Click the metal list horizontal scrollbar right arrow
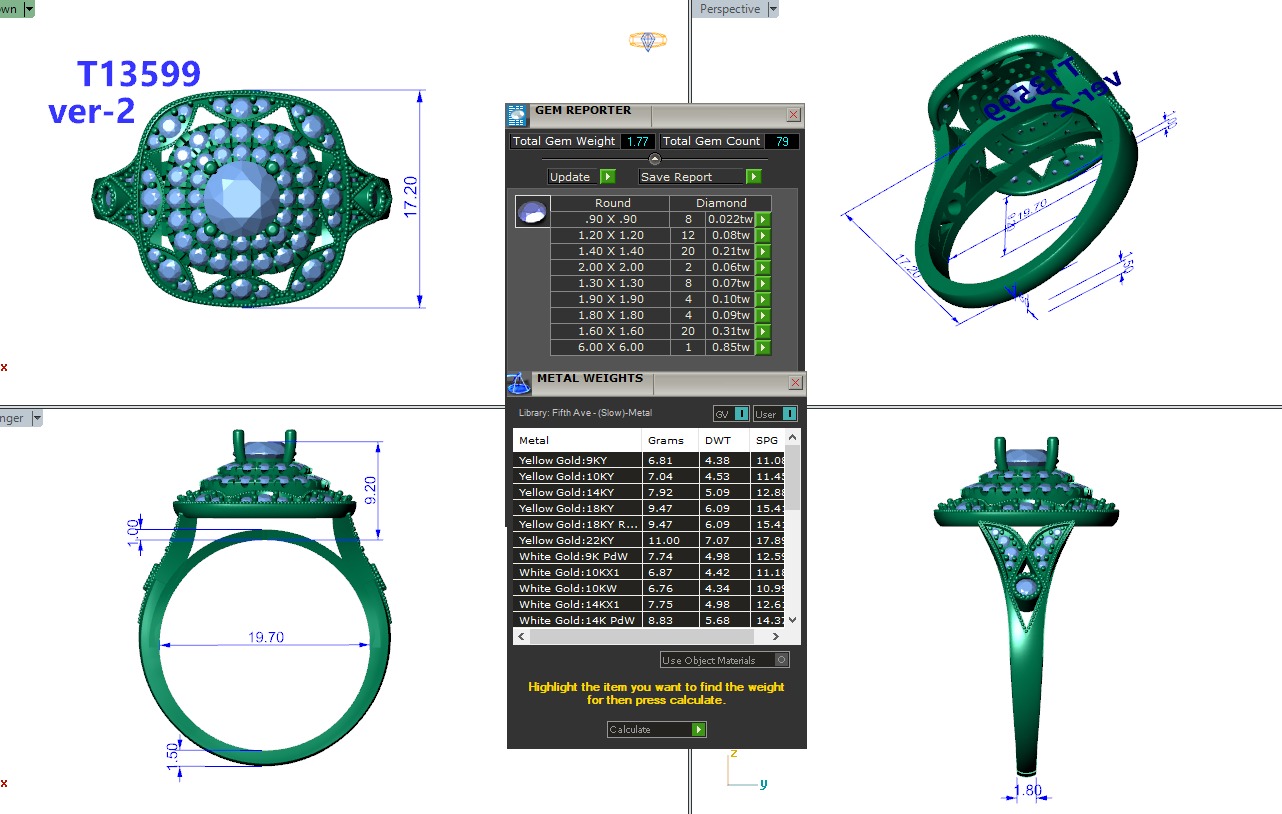1282x814 pixels. click(776, 637)
